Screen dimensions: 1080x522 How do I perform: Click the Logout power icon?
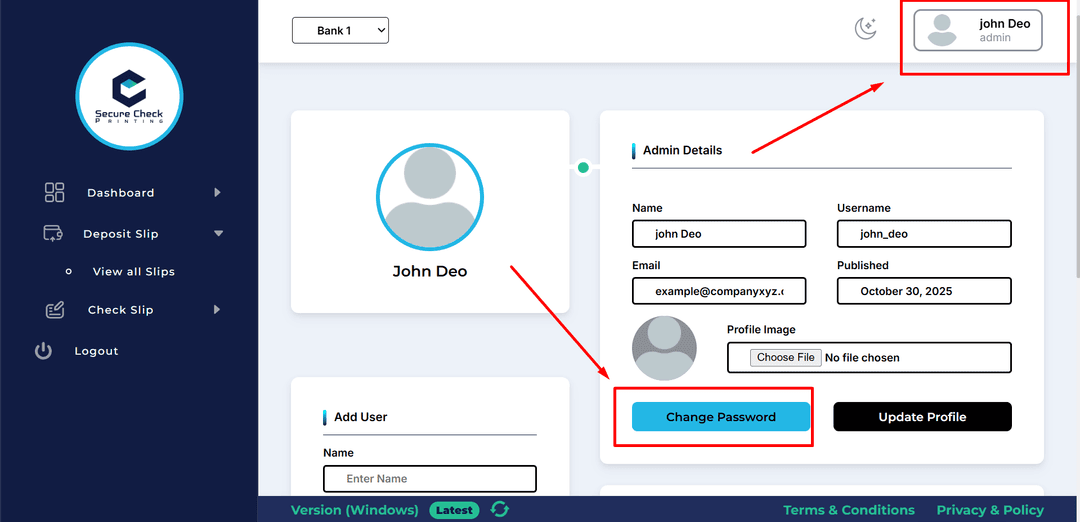(43, 351)
